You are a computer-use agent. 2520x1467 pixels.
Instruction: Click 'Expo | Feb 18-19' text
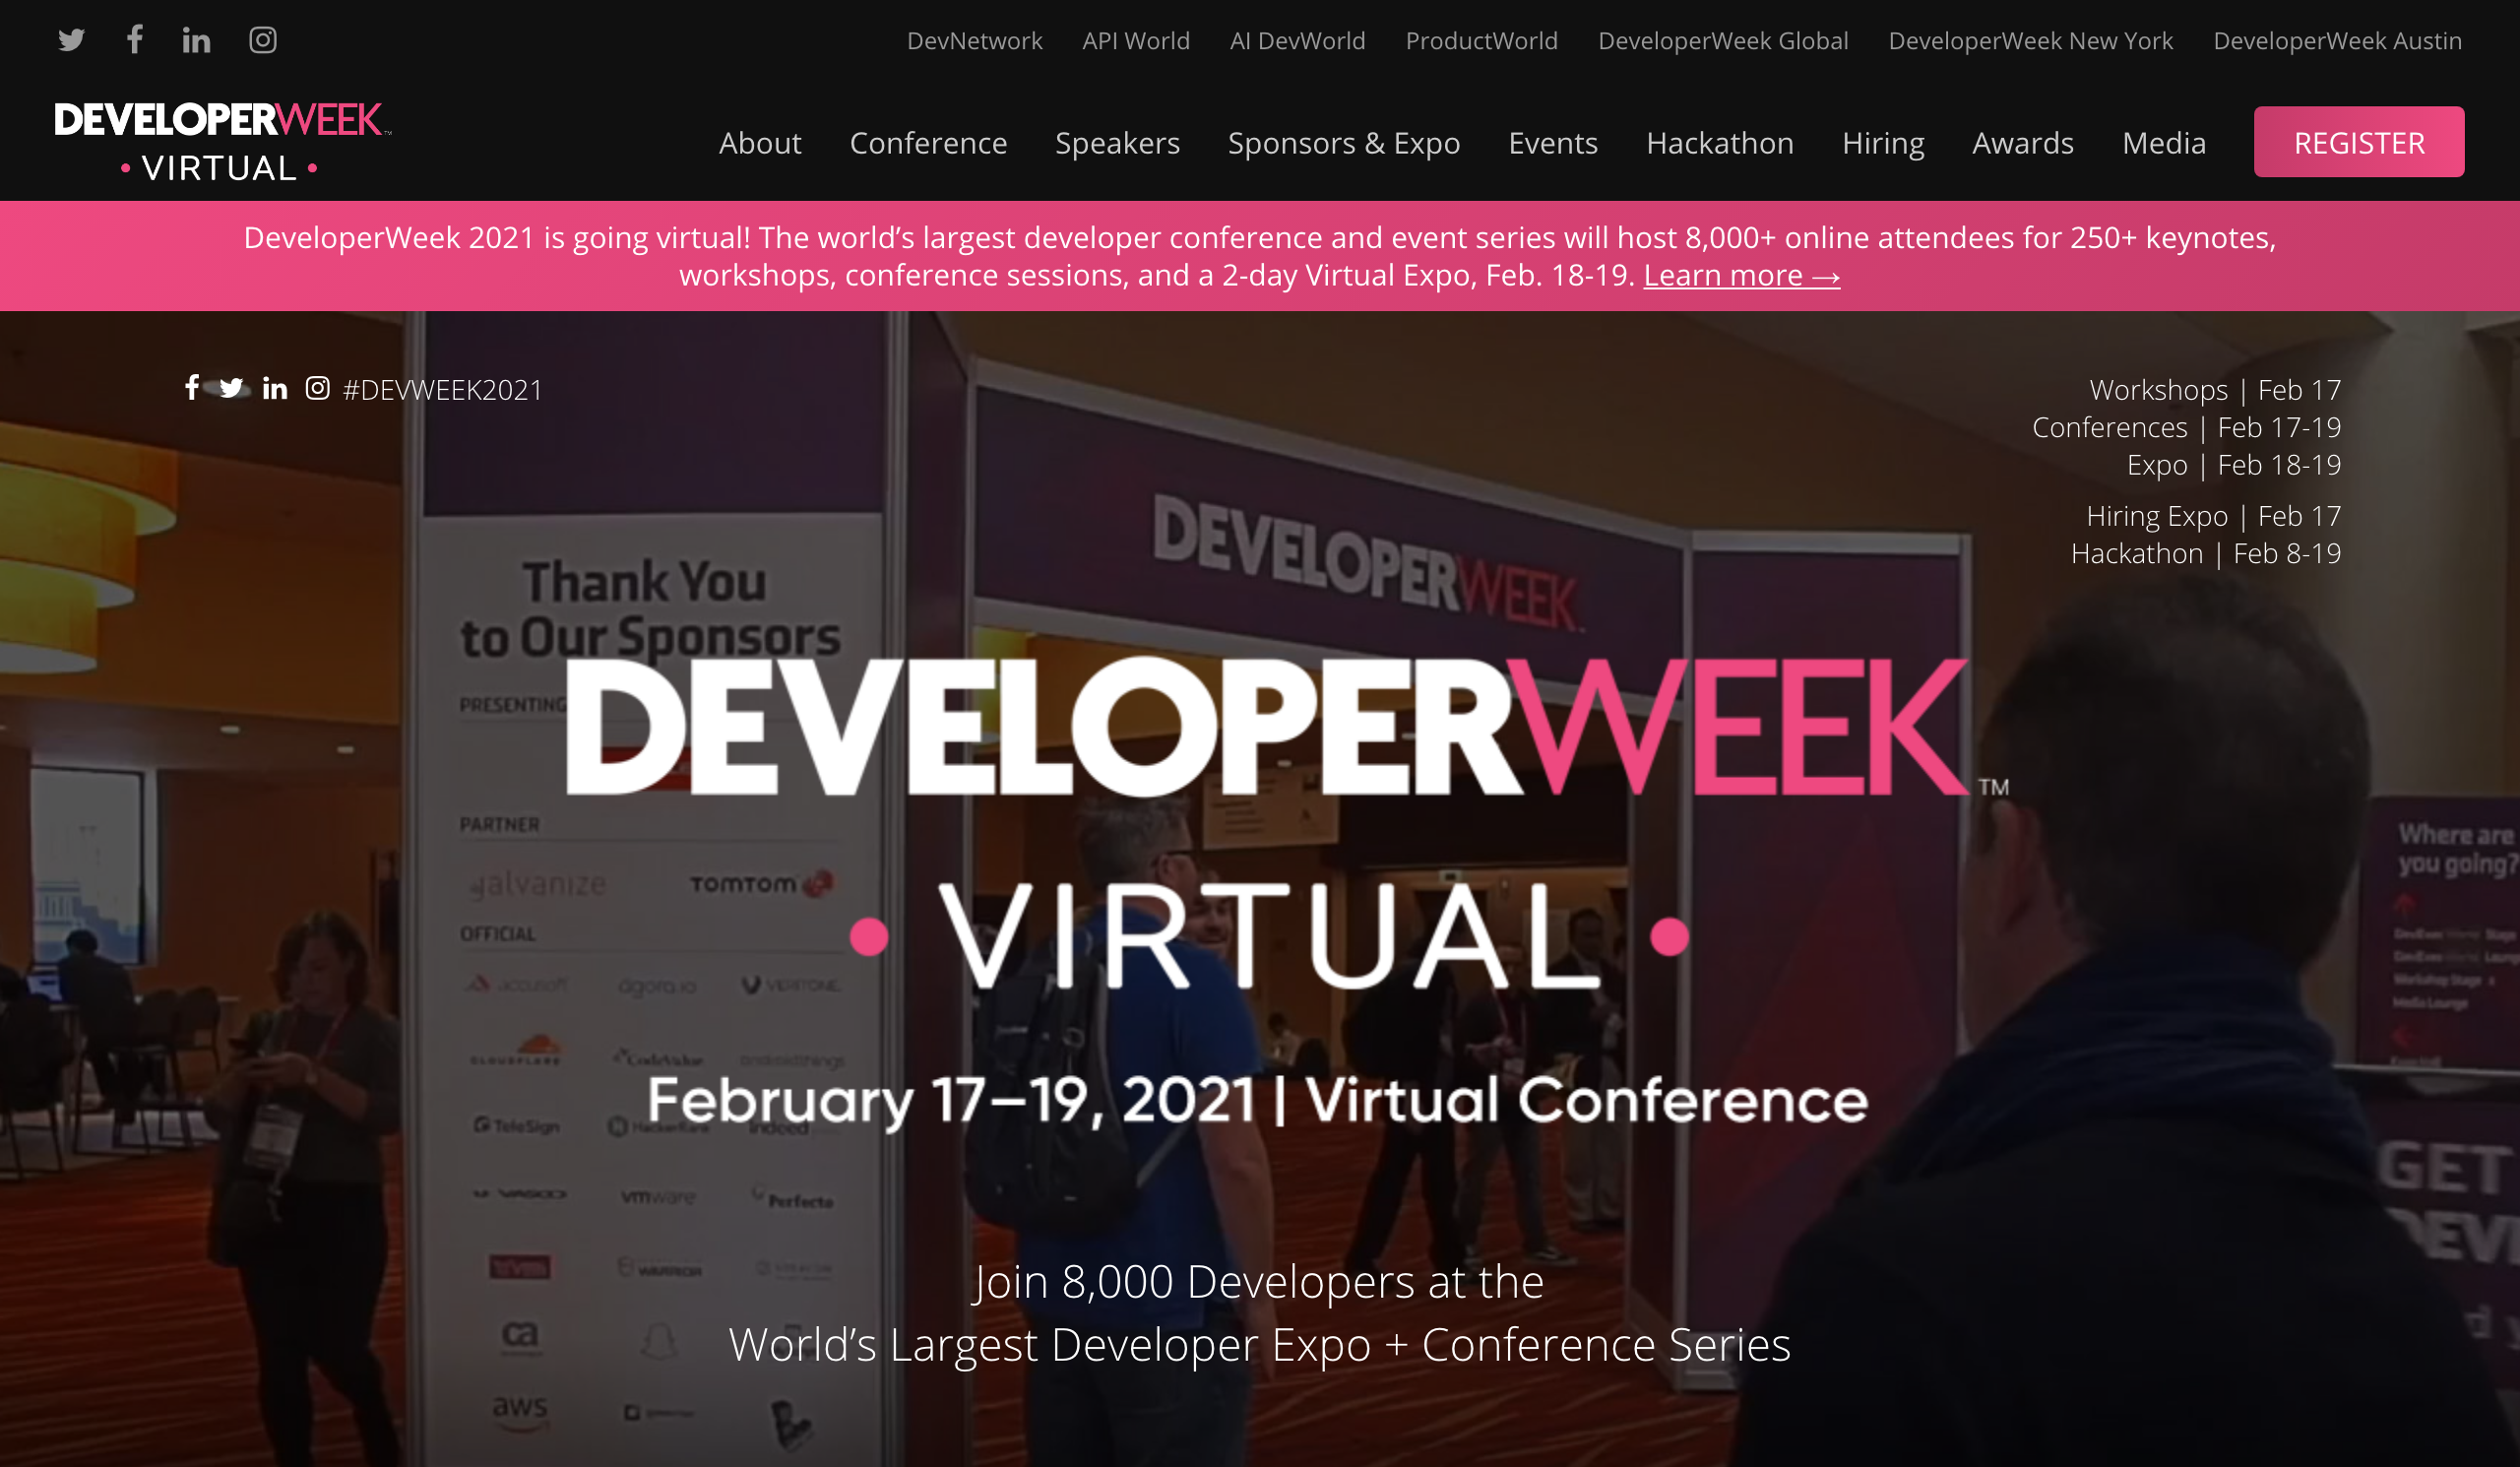pyautogui.click(x=2234, y=465)
